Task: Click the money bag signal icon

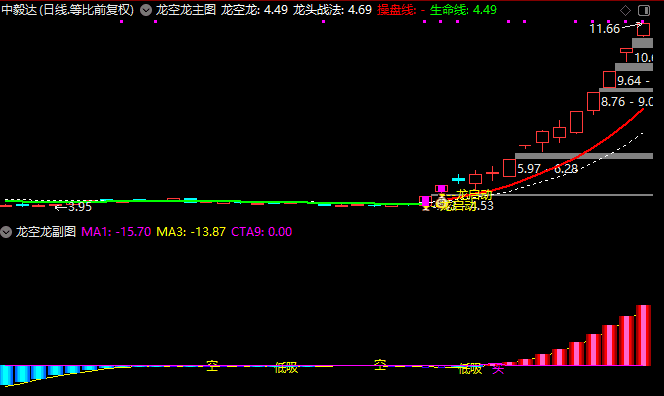Action: click(441, 203)
